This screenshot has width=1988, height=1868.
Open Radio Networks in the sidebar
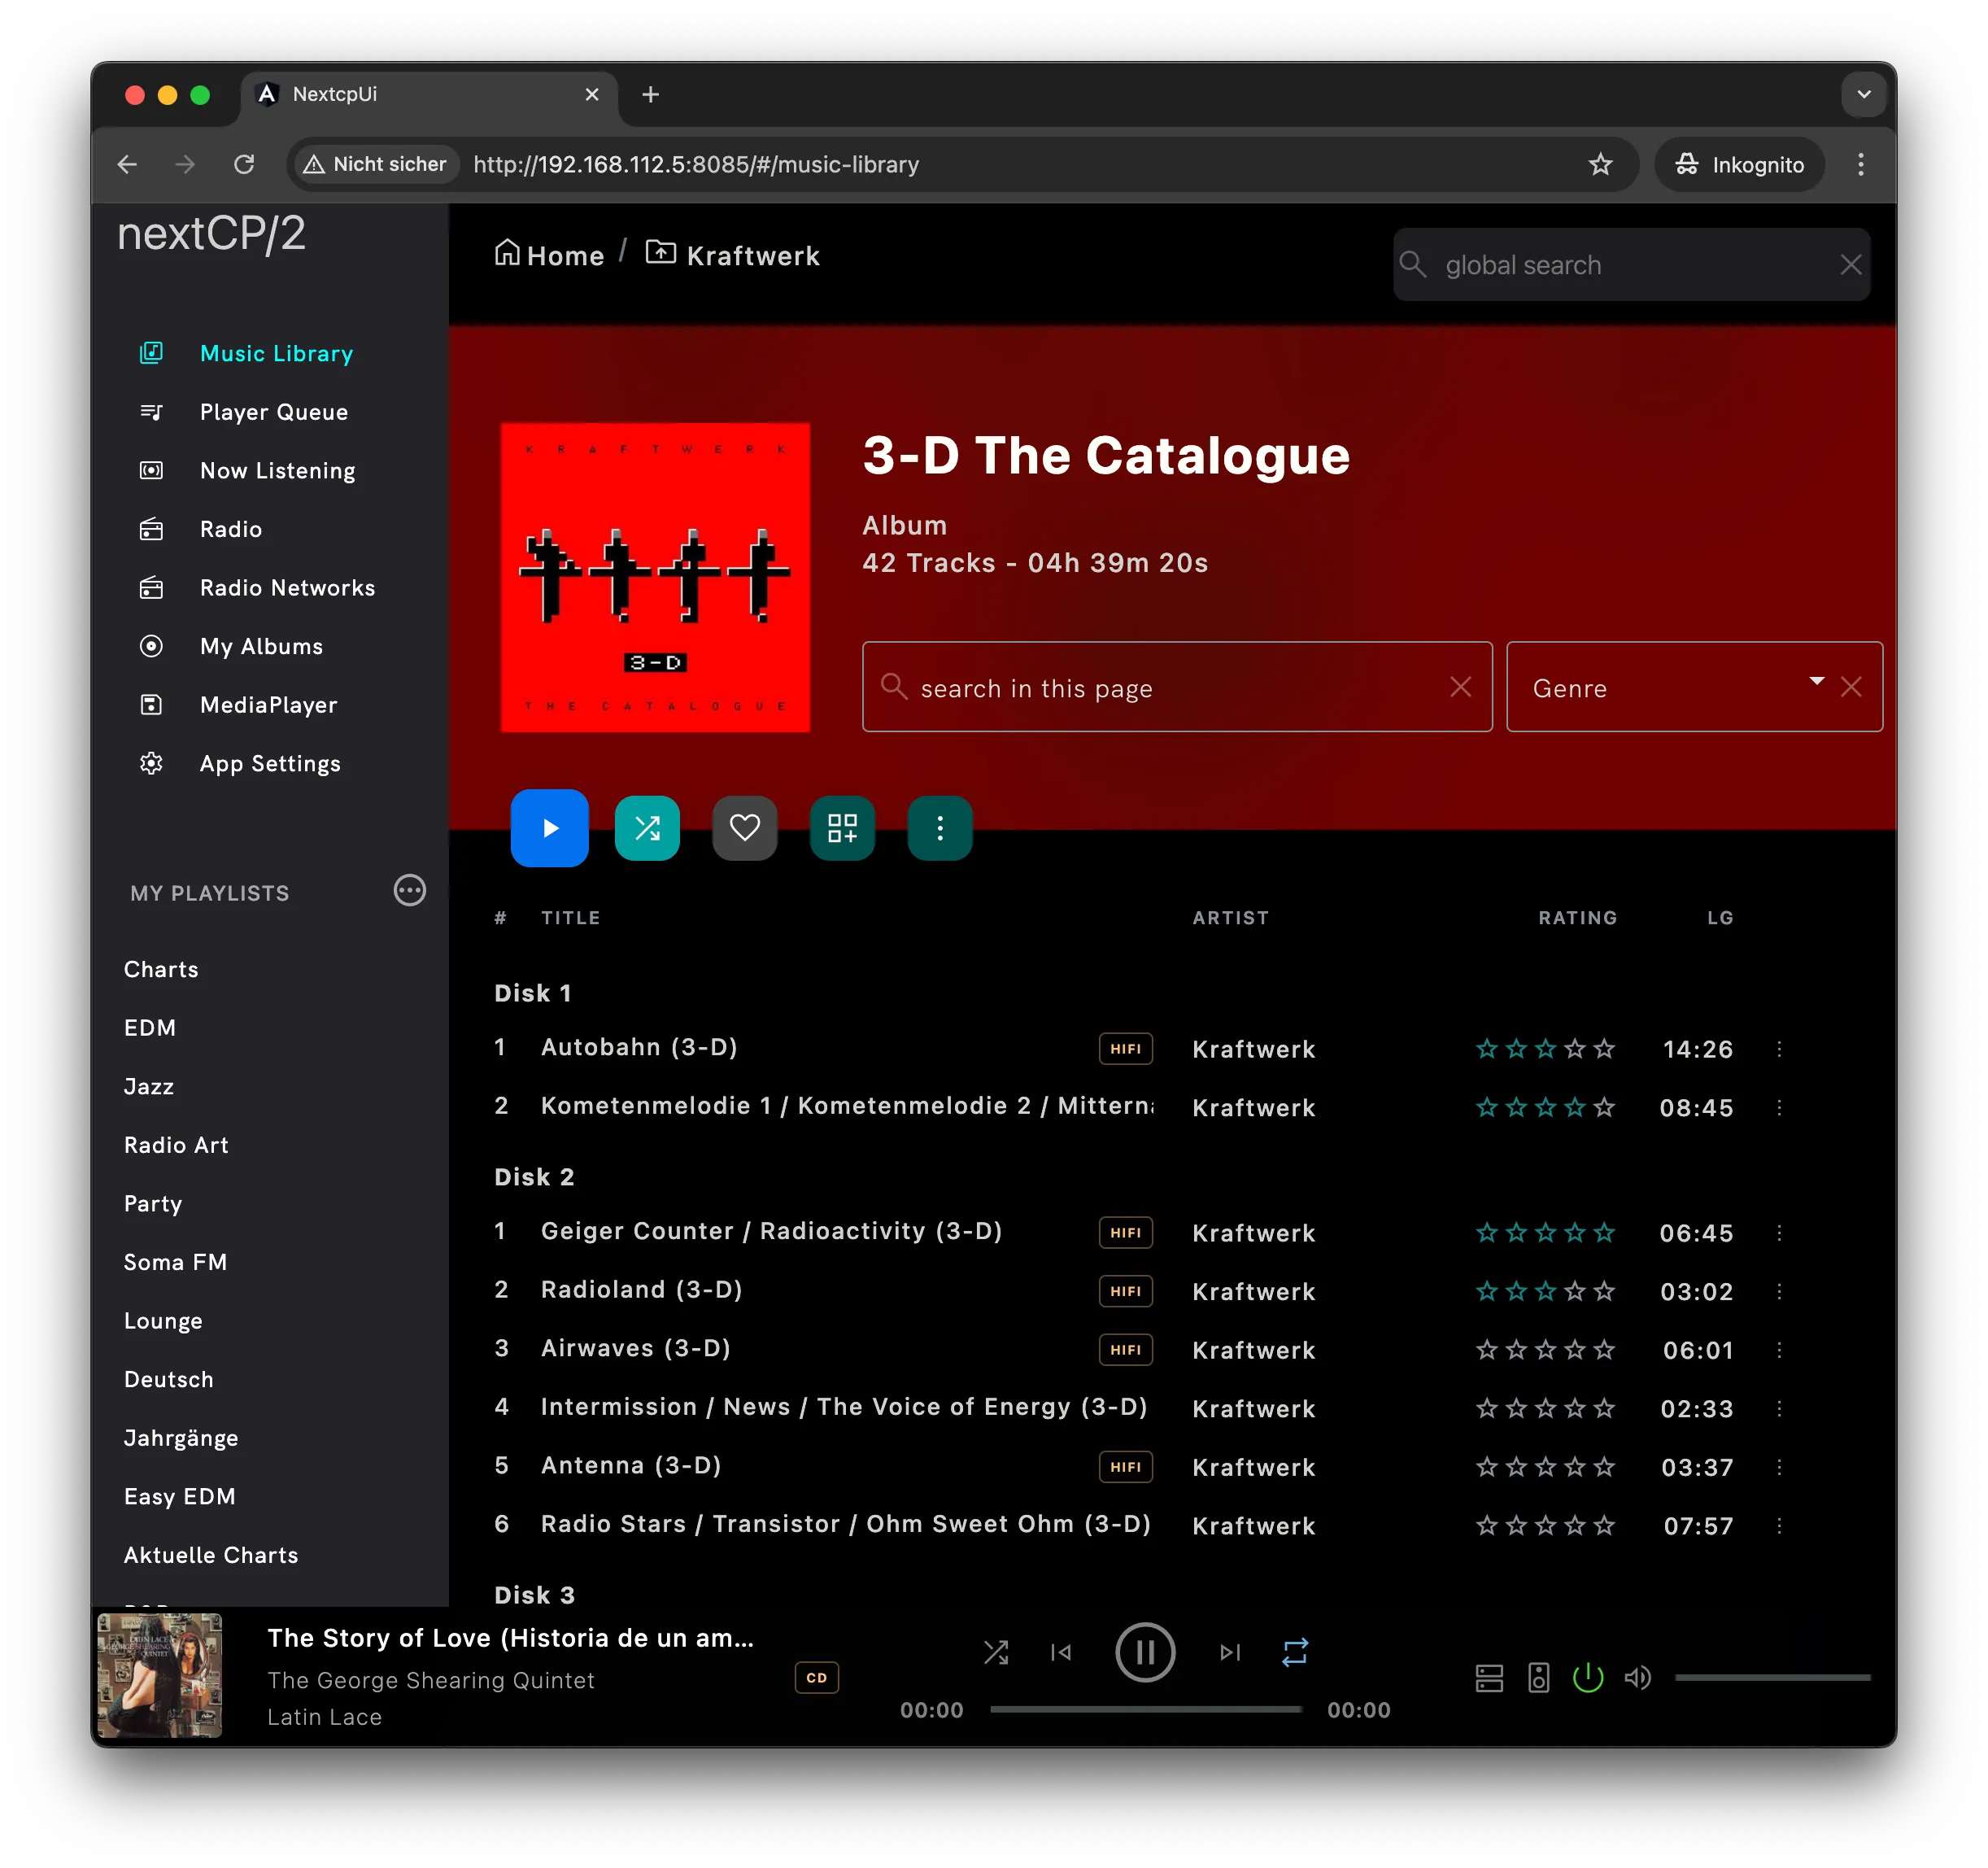pos(287,588)
